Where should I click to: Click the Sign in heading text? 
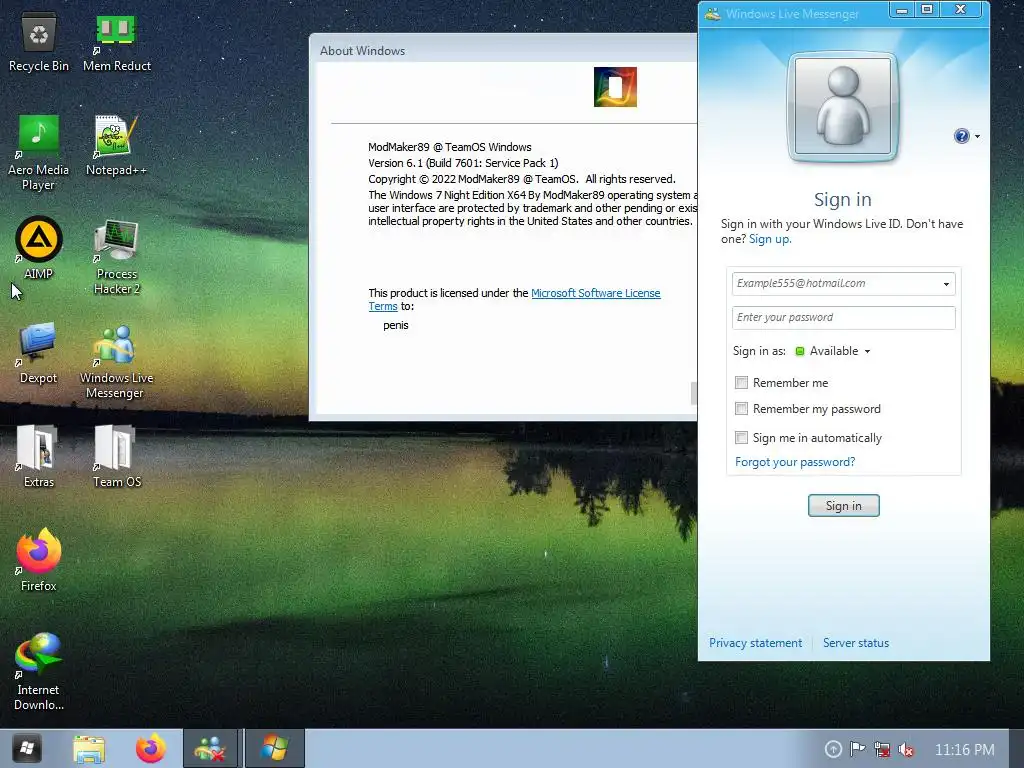pos(842,199)
